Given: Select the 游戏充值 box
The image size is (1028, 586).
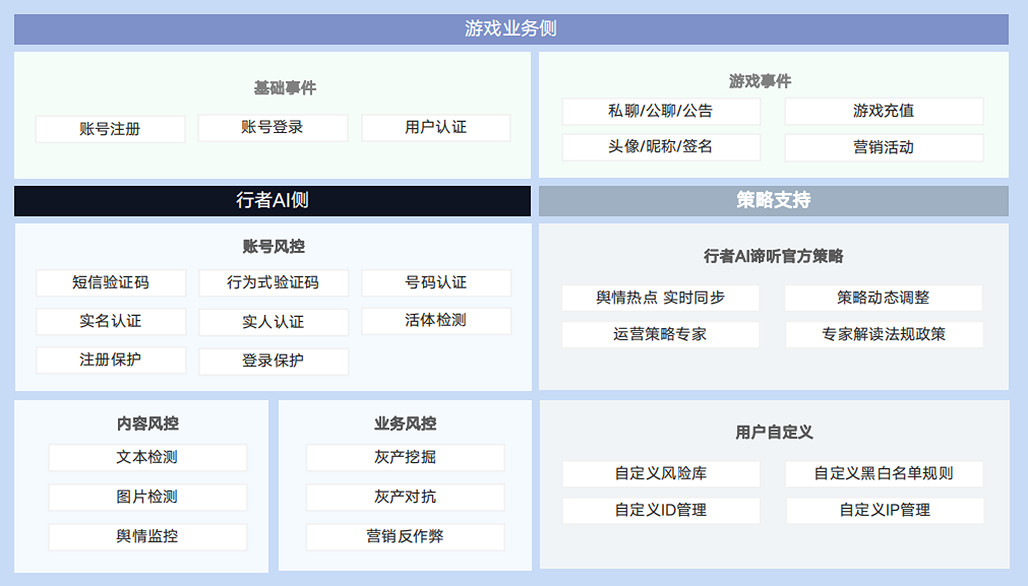Looking at the screenshot, I should [883, 111].
